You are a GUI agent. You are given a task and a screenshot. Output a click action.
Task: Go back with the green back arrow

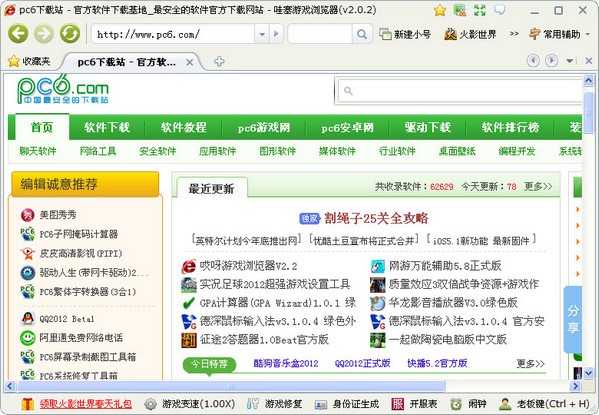(18, 34)
